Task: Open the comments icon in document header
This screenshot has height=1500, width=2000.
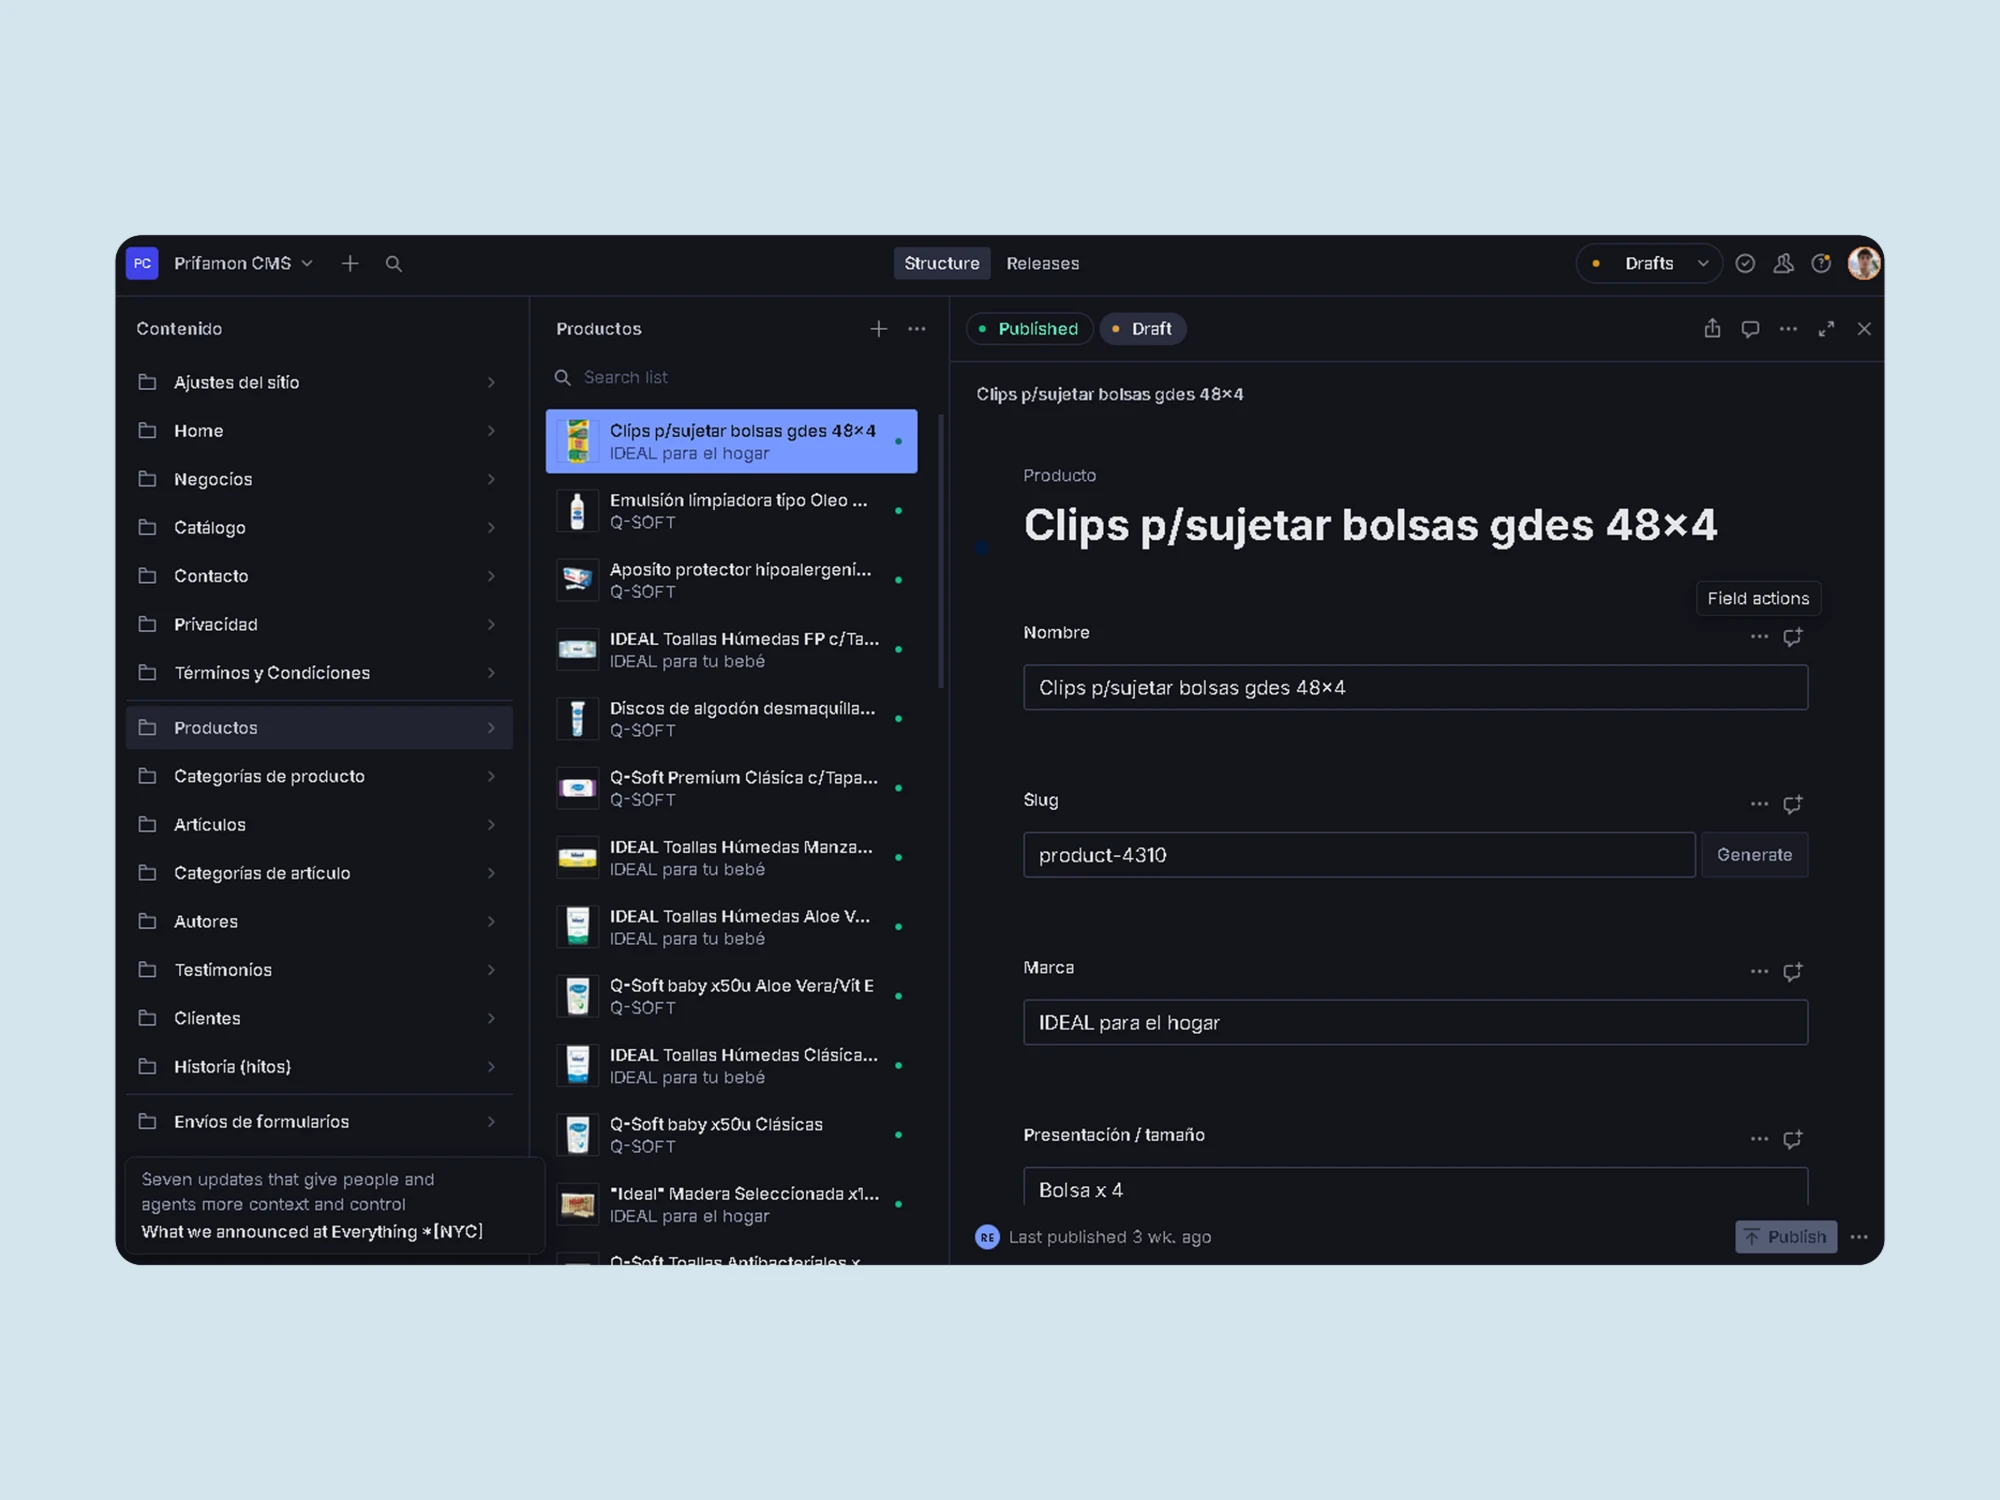Action: click(1750, 329)
